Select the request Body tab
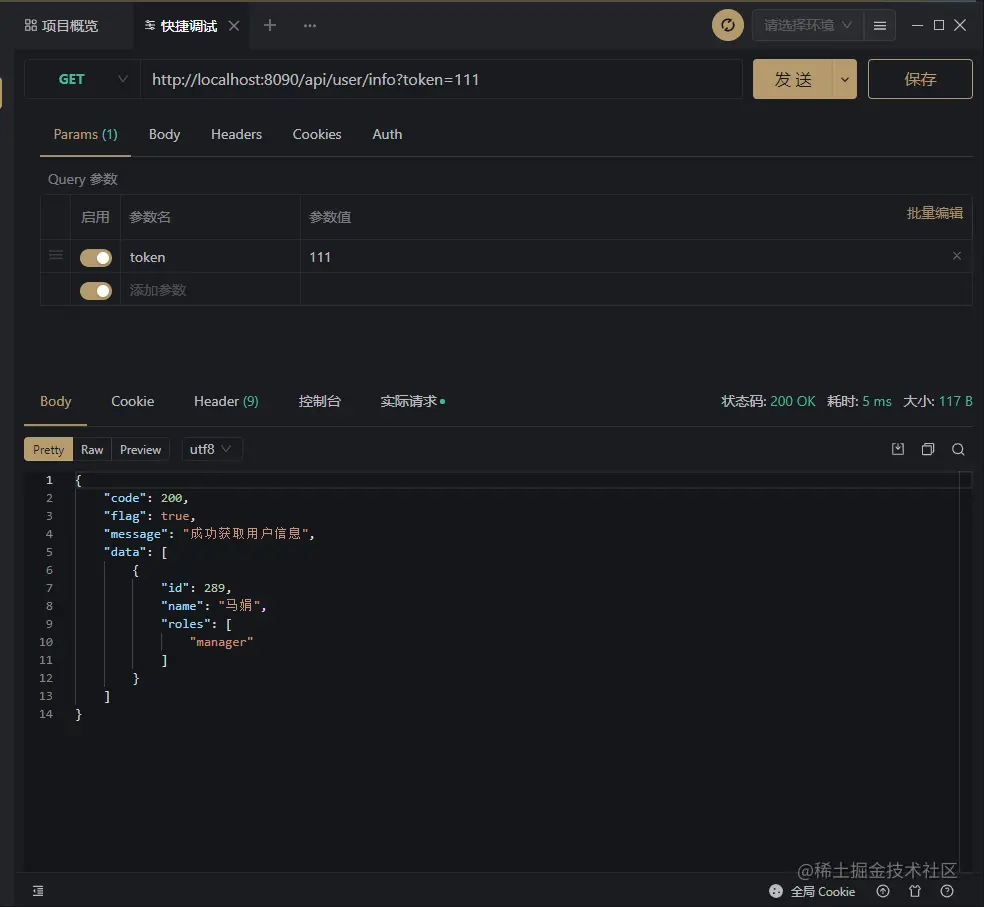The height and width of the screenshot is (907, 984). (164, 134)
